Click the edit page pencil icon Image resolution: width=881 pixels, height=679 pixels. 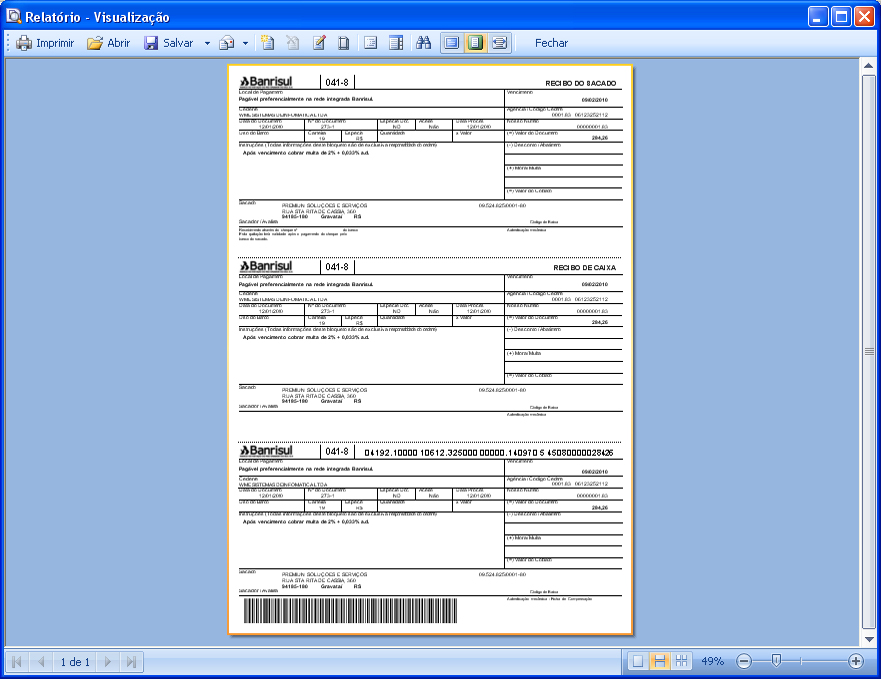pyautogui.click(x=319, y=43)
